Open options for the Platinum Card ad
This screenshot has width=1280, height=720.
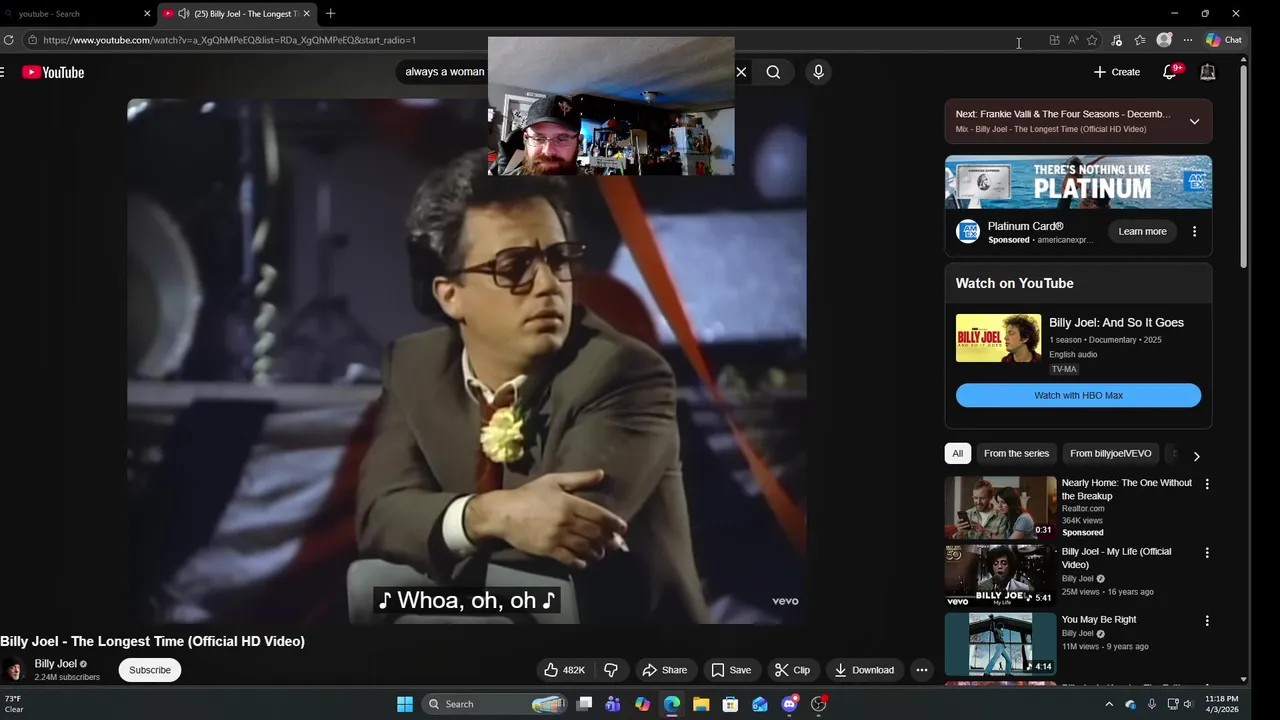click(1194, 232)
